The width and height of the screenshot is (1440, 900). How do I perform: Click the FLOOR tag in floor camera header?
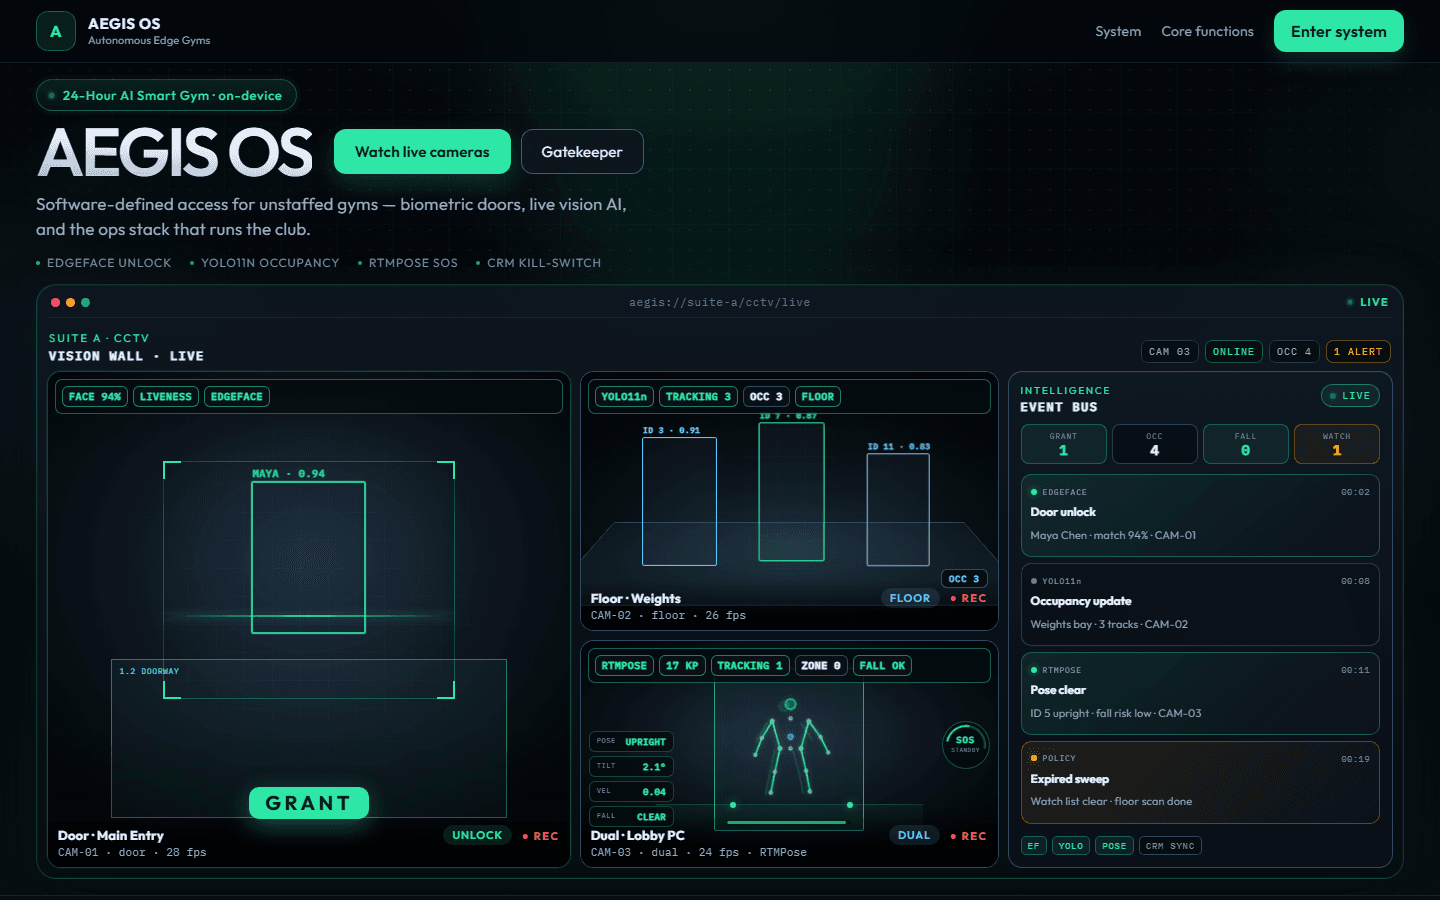click(x=818, y=397)
